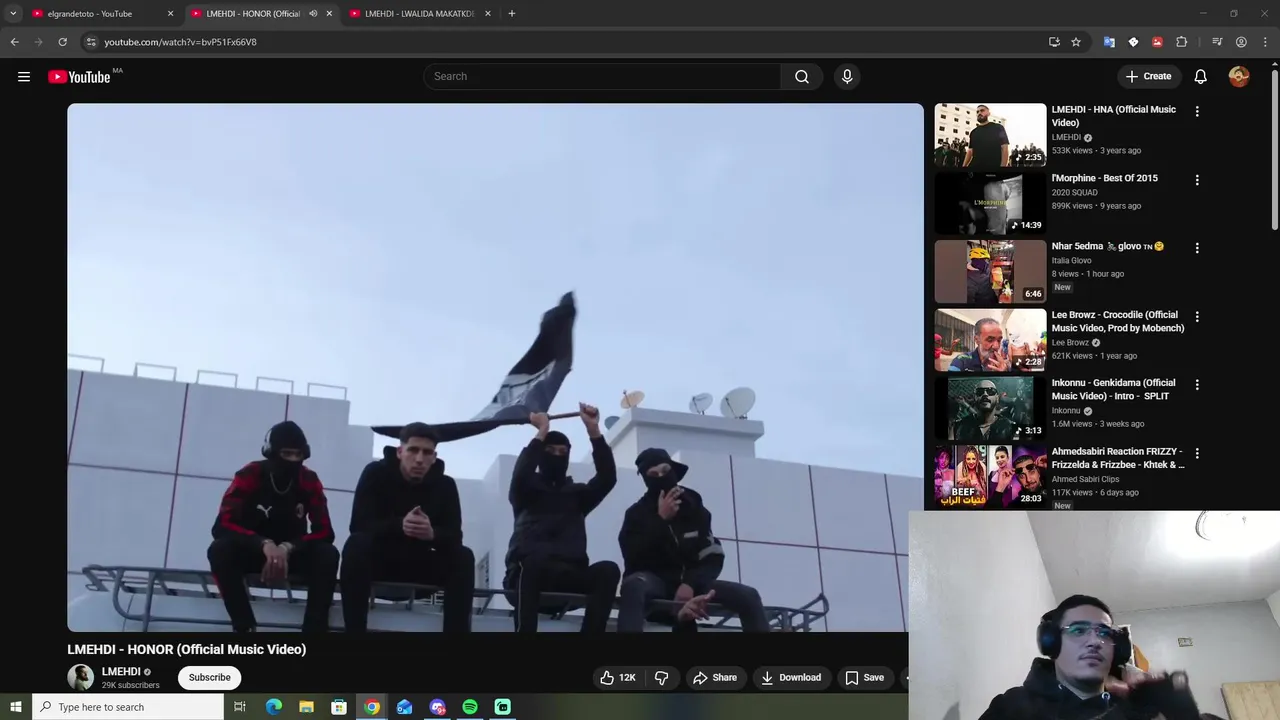Click the Windows taskbar search box
The image size is (1280, 720).
127,707
